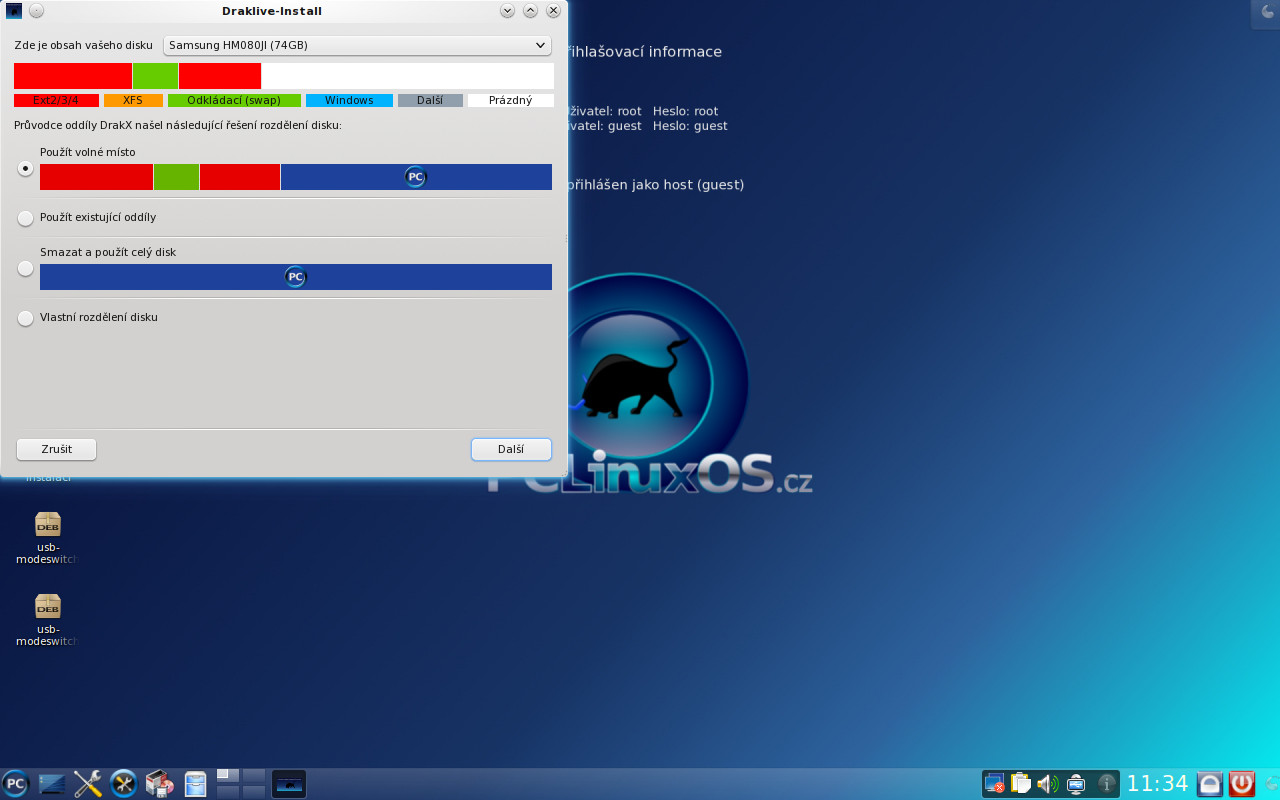Click the 11:34 clock

point(1157,784)
